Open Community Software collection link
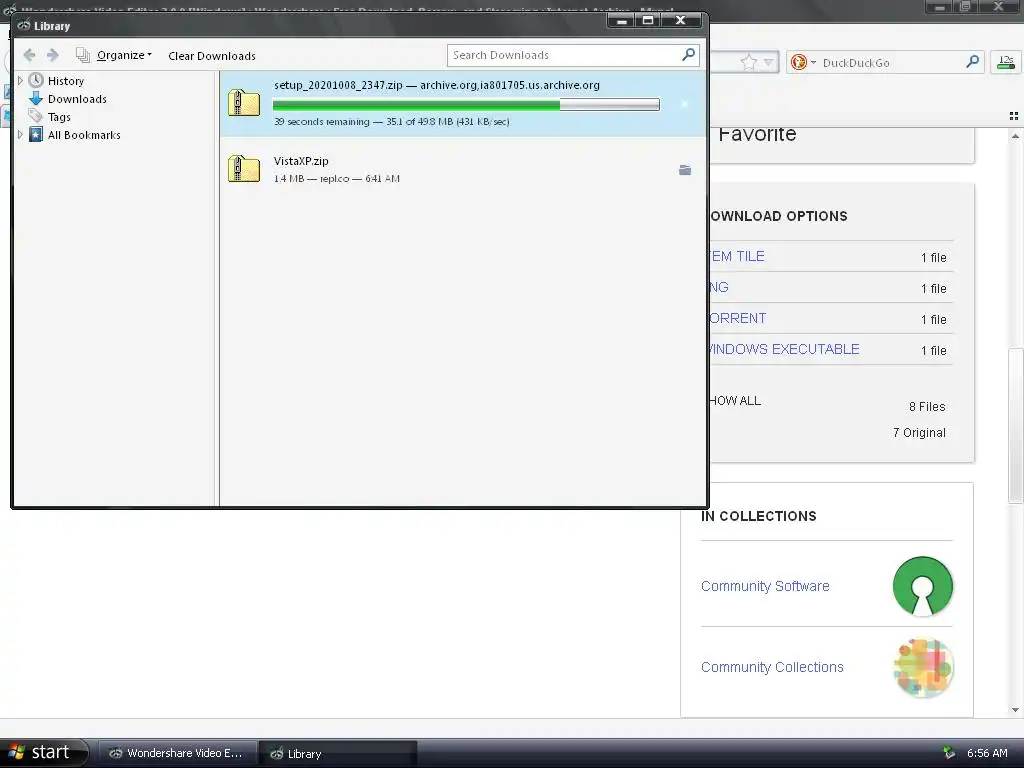Screen dimensions: 1024x768 tap(765, 586)
